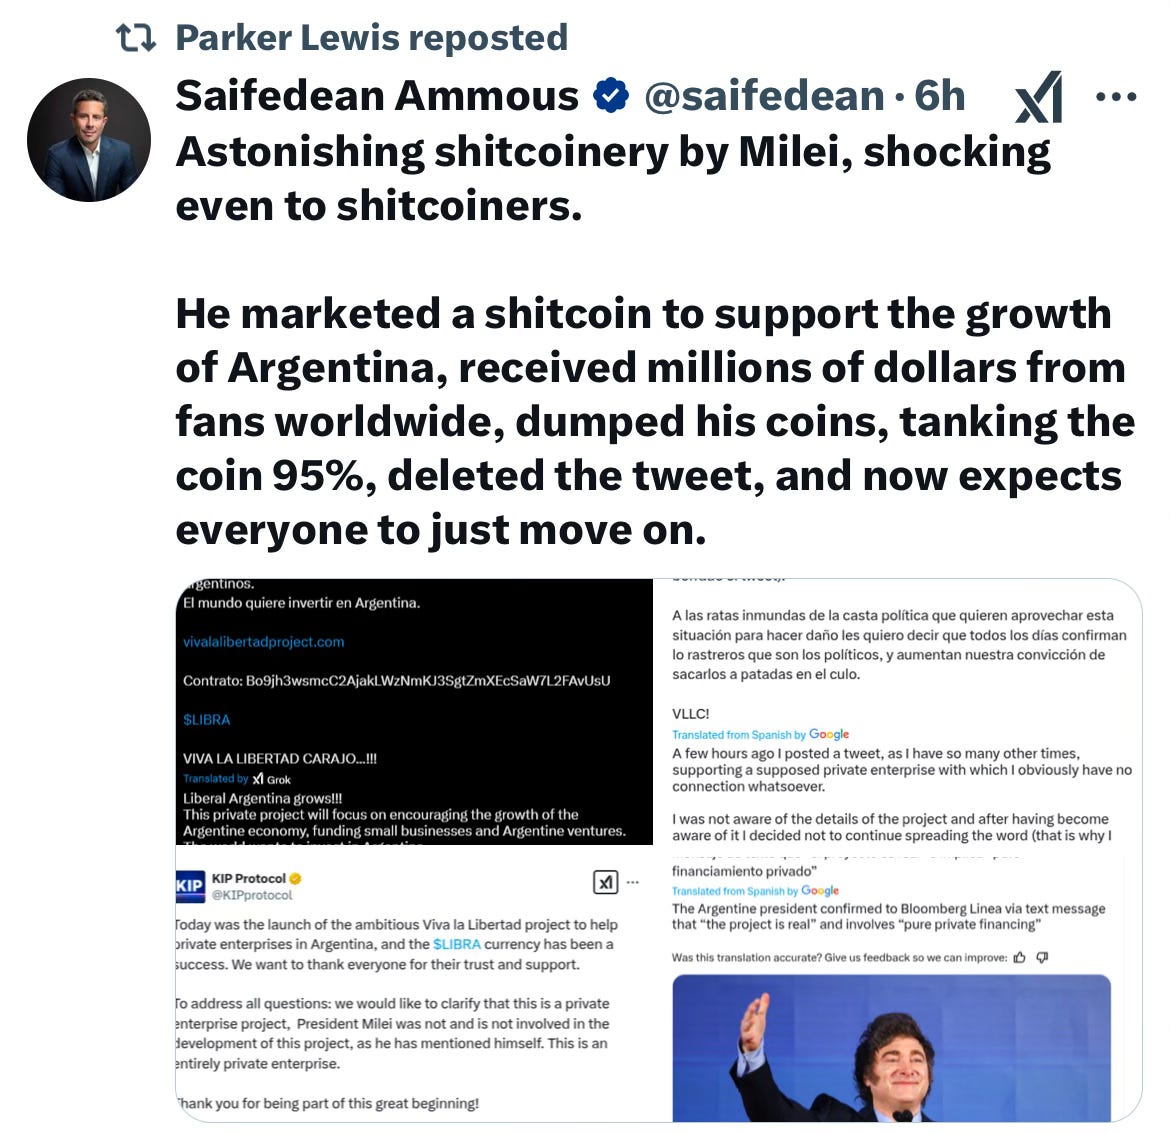Click the tweet's 6h timestamp
The image size is (1170, 1134).
pos(939,96)
